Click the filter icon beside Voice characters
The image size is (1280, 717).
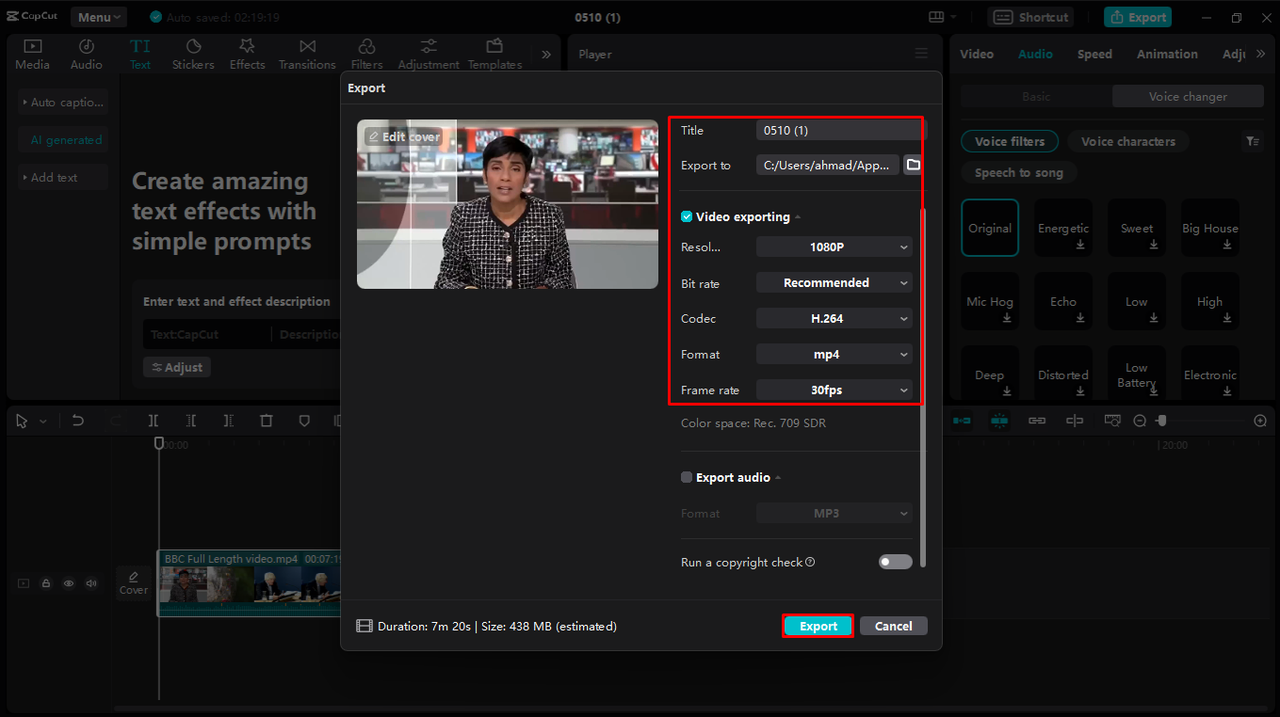click(x=1253, y=142)
